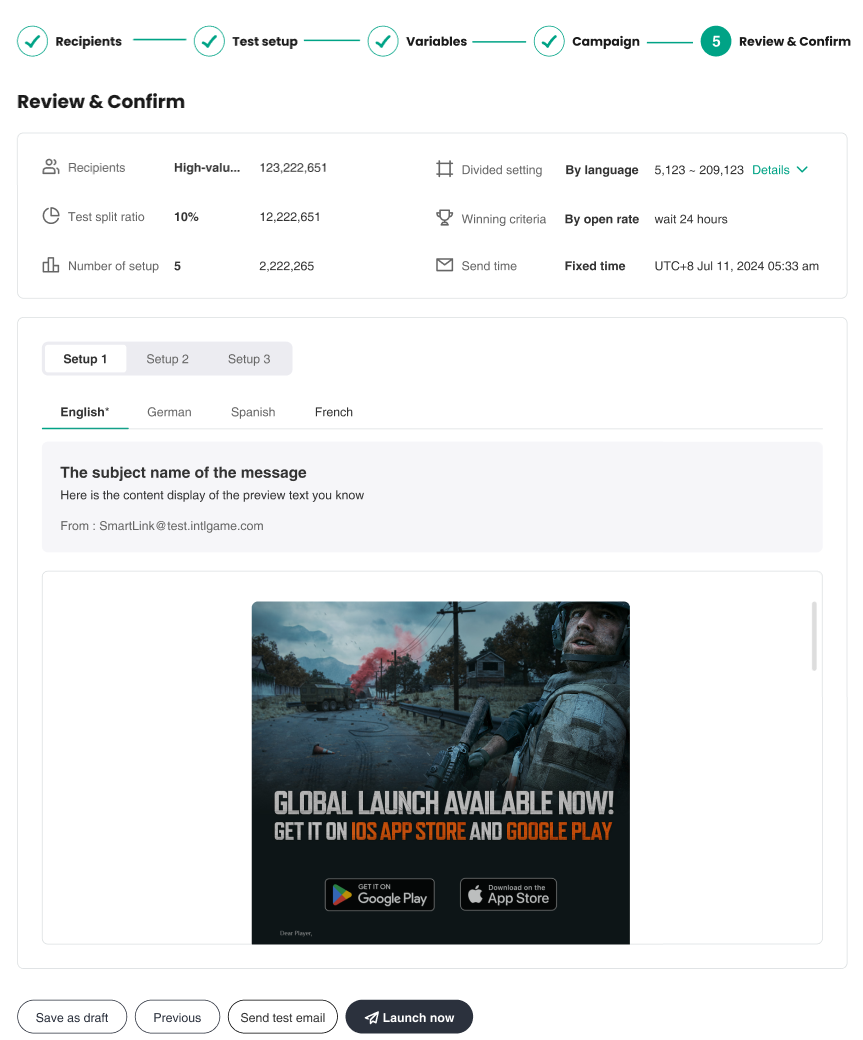Go back to the Recipients step checkmark
Viewport: 863px width, 1040px height.
(x=33, y=41)
